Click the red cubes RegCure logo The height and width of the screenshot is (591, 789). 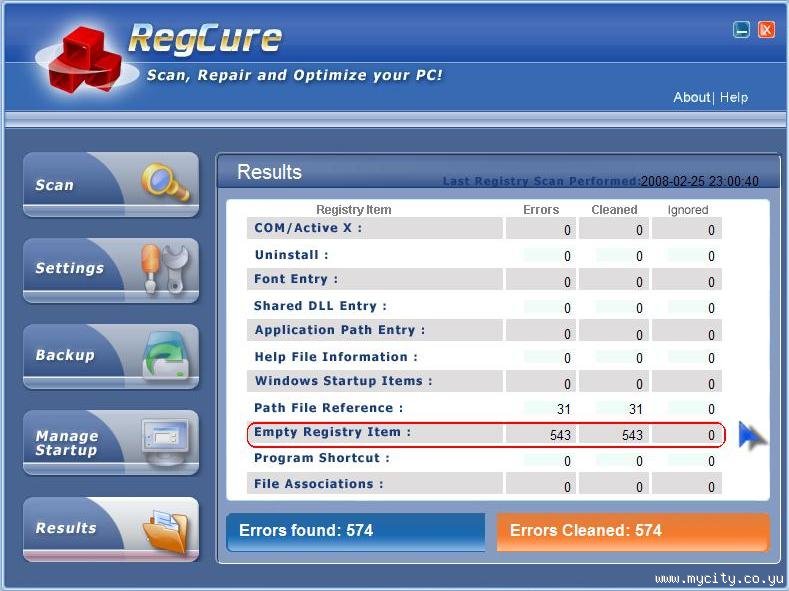tap(87, 59)
